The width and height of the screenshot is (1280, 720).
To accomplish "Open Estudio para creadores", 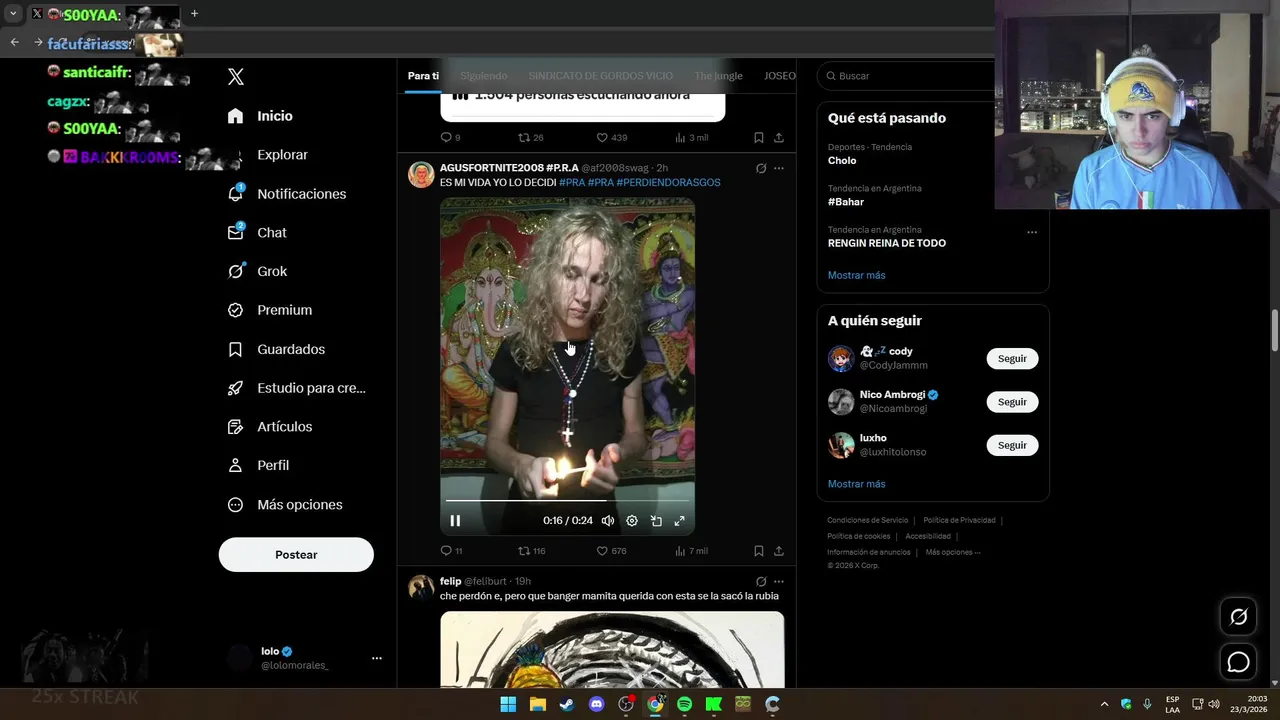I will click(296, 388).
